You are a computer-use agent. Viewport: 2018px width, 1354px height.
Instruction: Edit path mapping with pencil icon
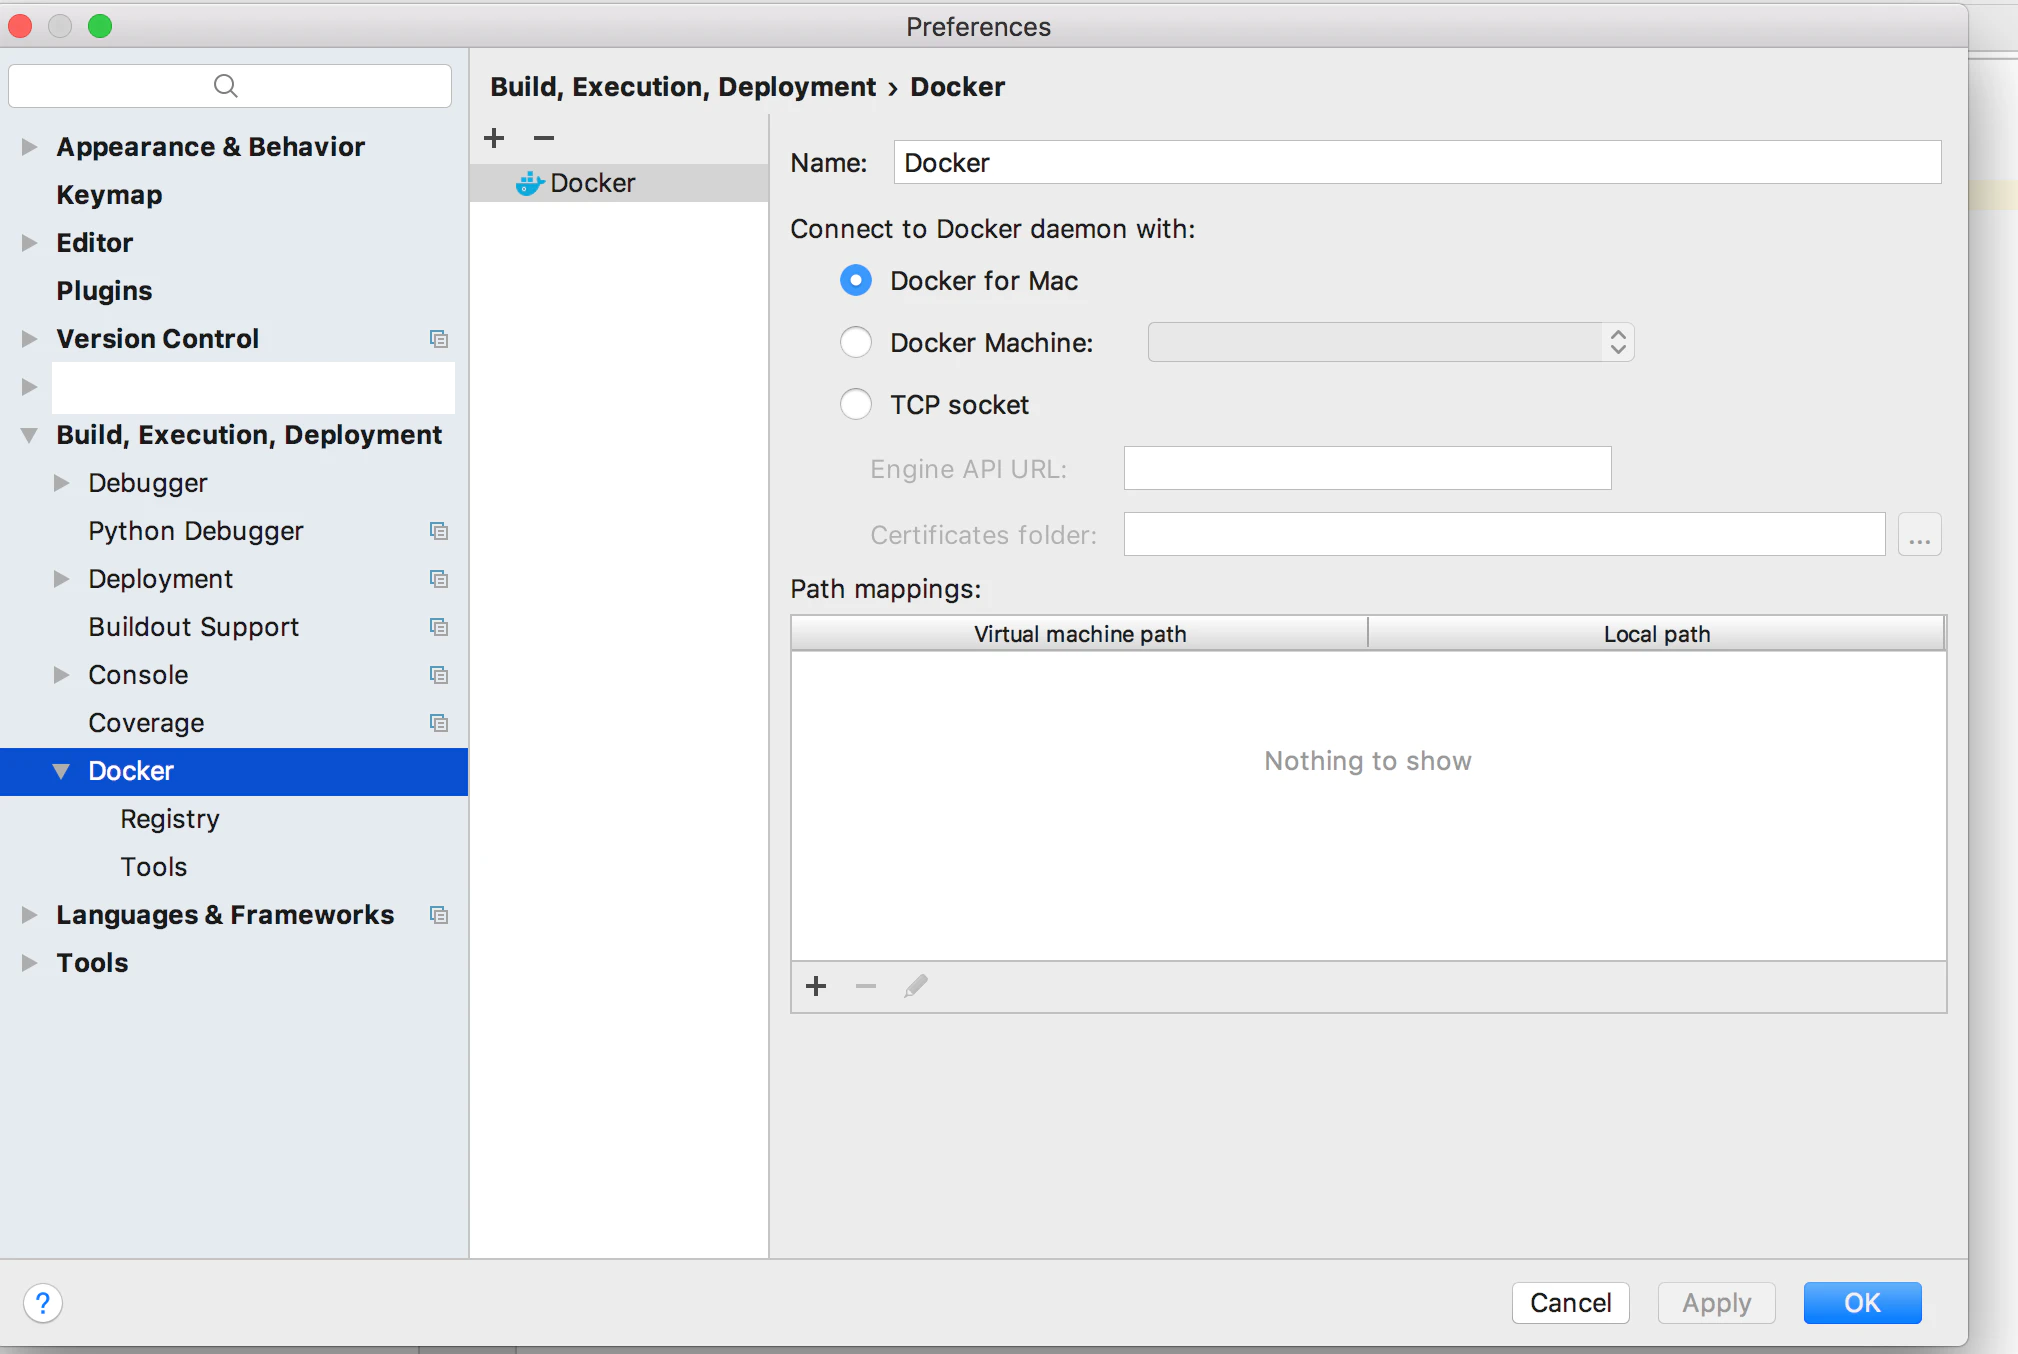pos(916,987)
